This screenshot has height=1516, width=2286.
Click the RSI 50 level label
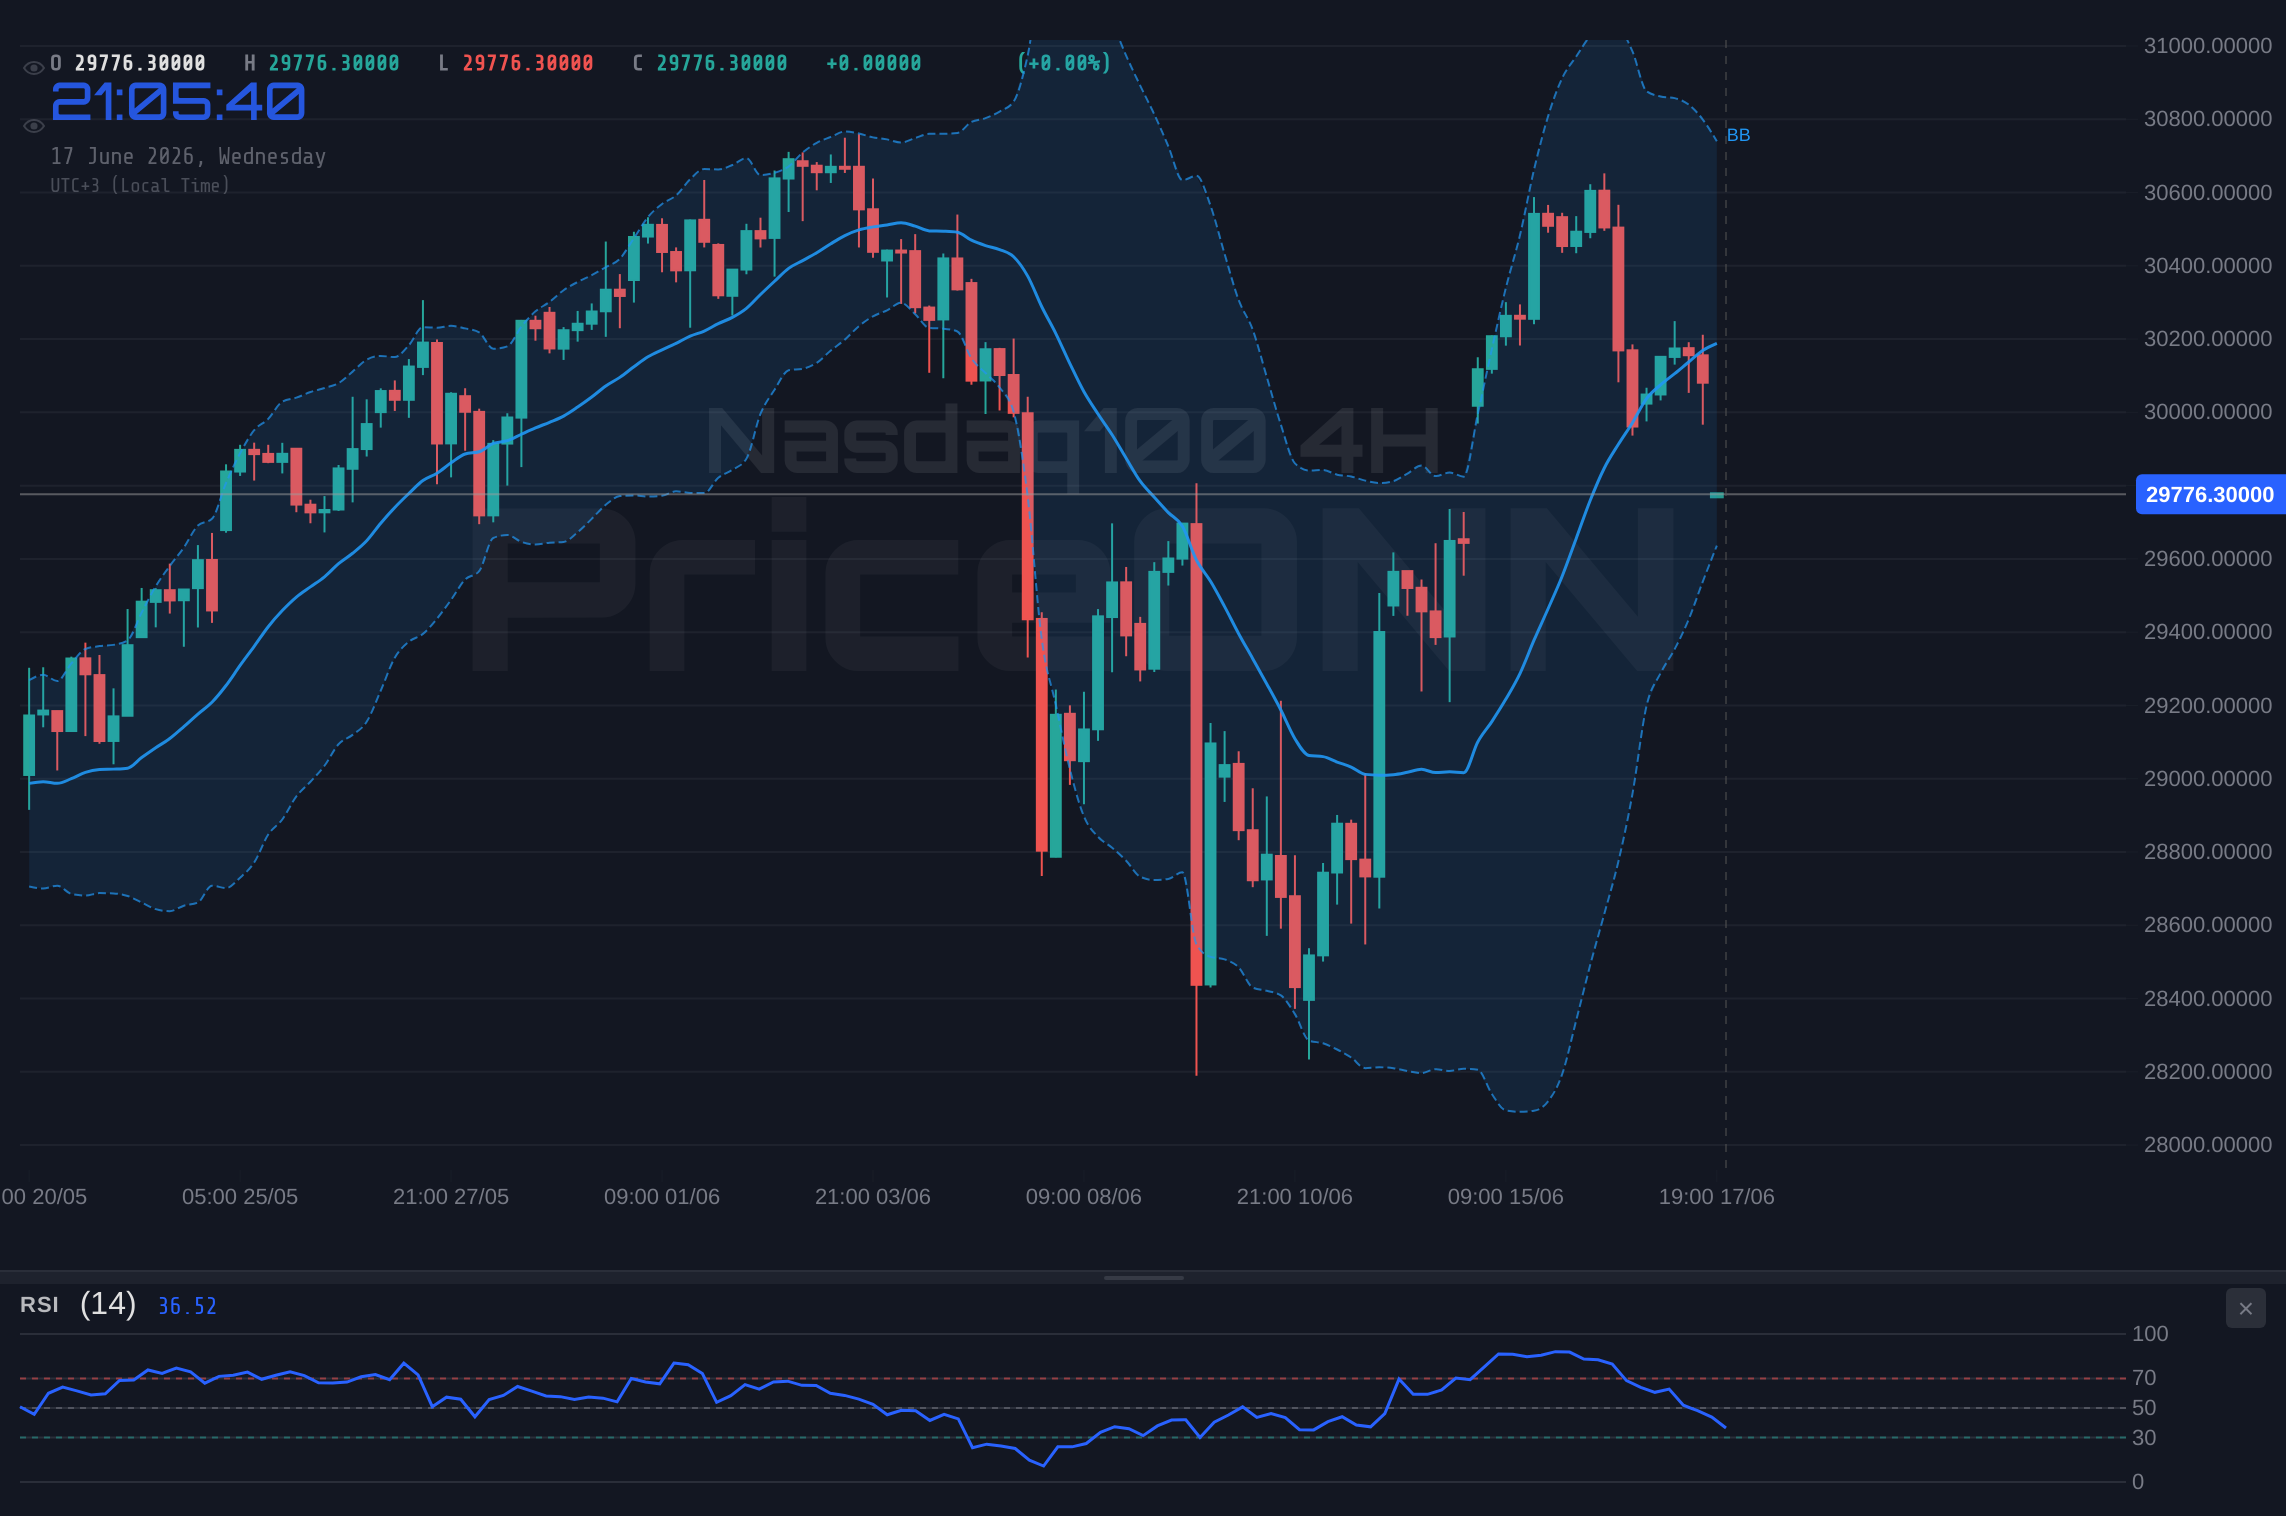pos(2143,1408)
